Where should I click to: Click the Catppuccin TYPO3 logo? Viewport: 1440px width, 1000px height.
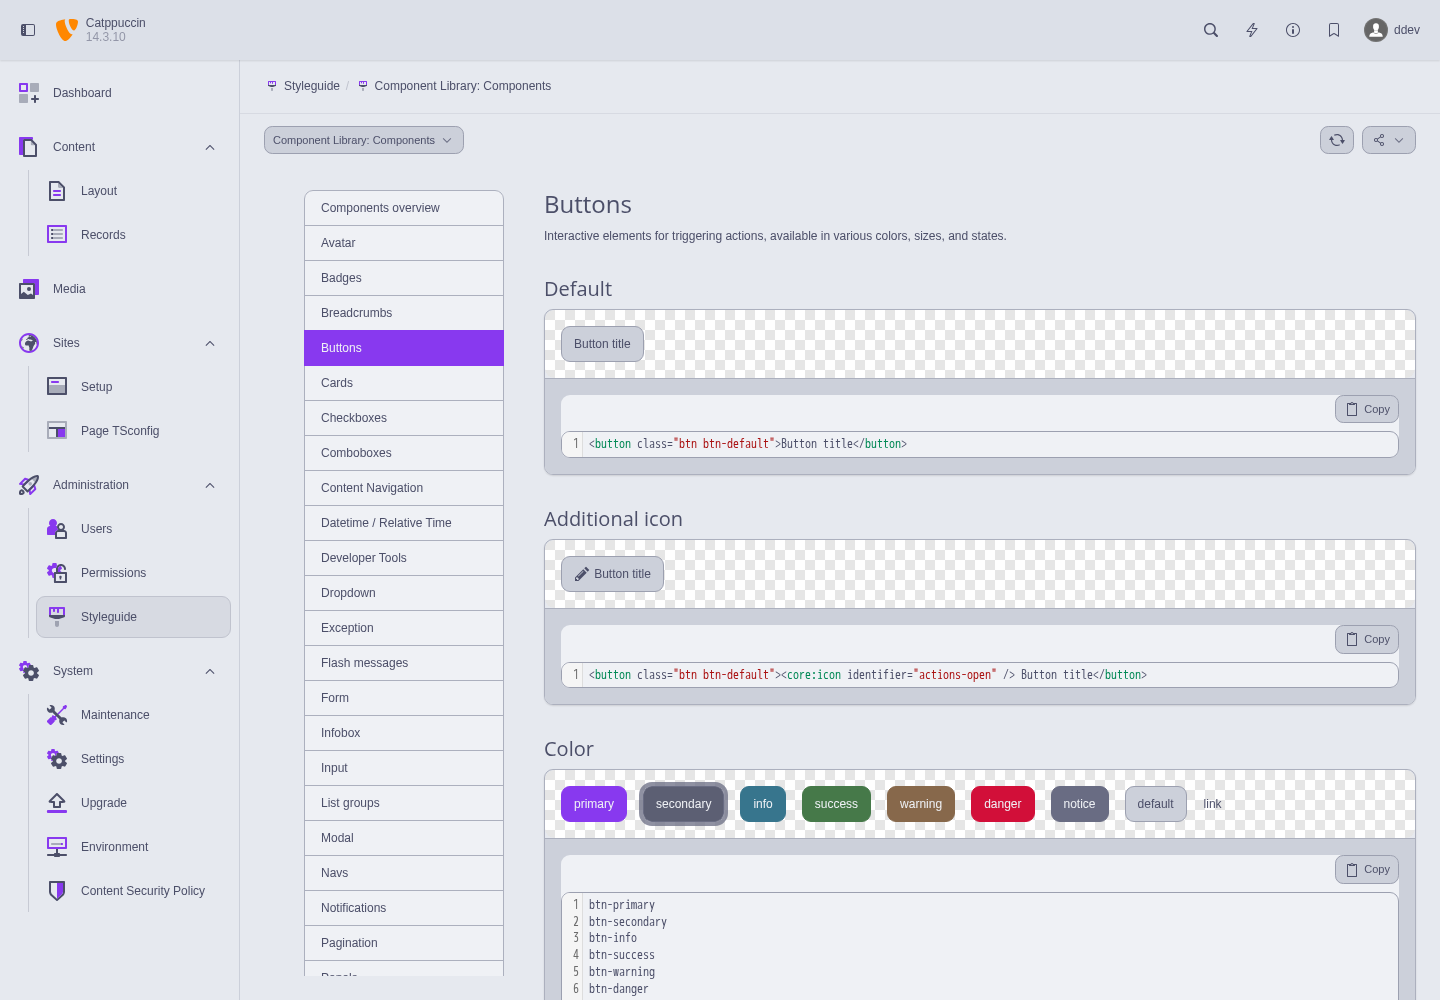pos(67,30)
